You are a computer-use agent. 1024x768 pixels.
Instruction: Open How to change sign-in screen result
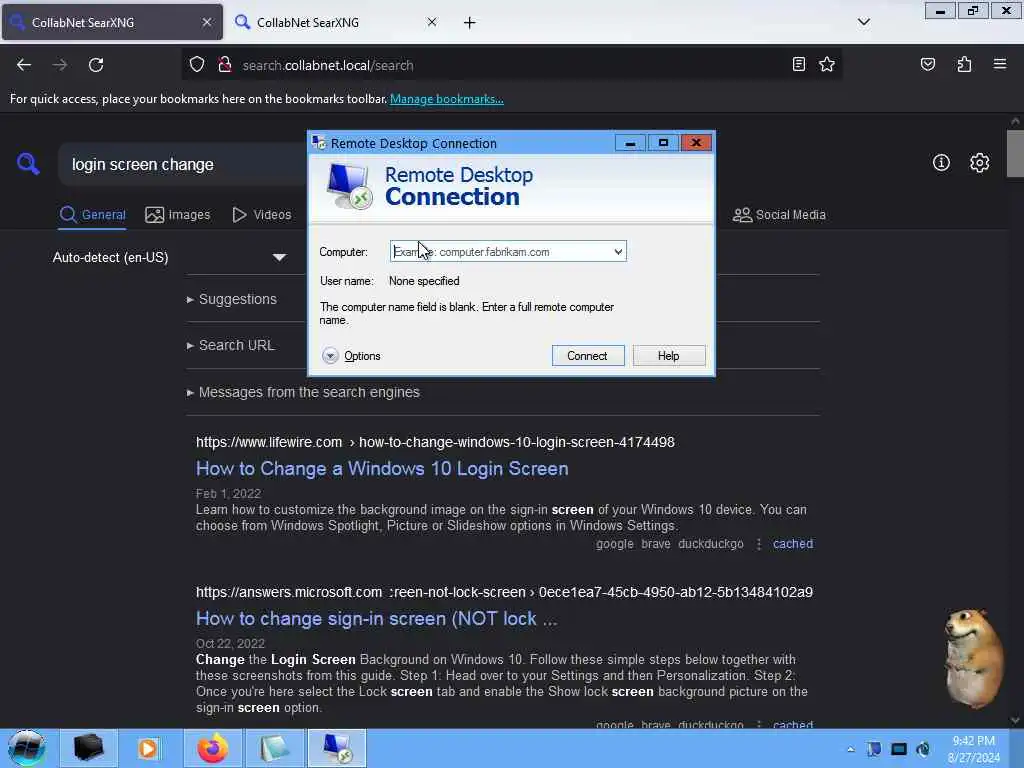coord(376,618)
